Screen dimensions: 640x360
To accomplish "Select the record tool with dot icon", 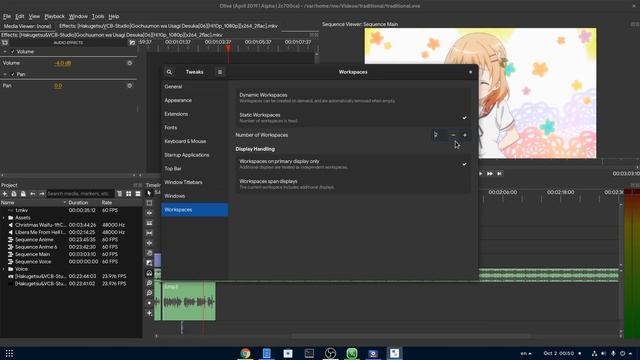I will tap(149, 303).
